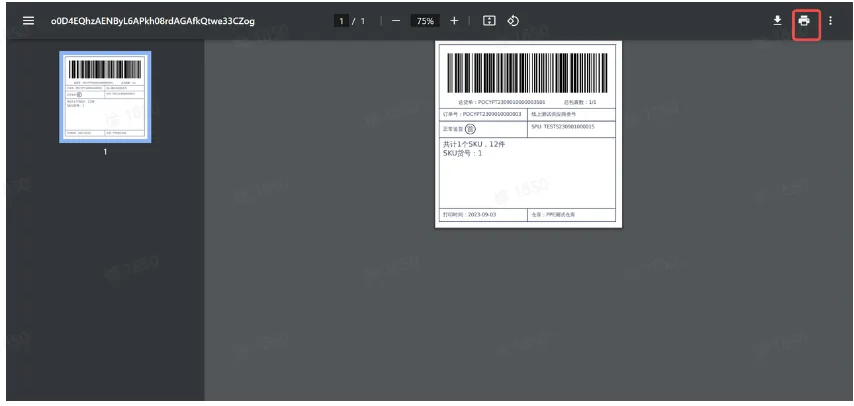
Task: Click the 打印时间 2023-09-03 text
Action: [x=469, y=215]
